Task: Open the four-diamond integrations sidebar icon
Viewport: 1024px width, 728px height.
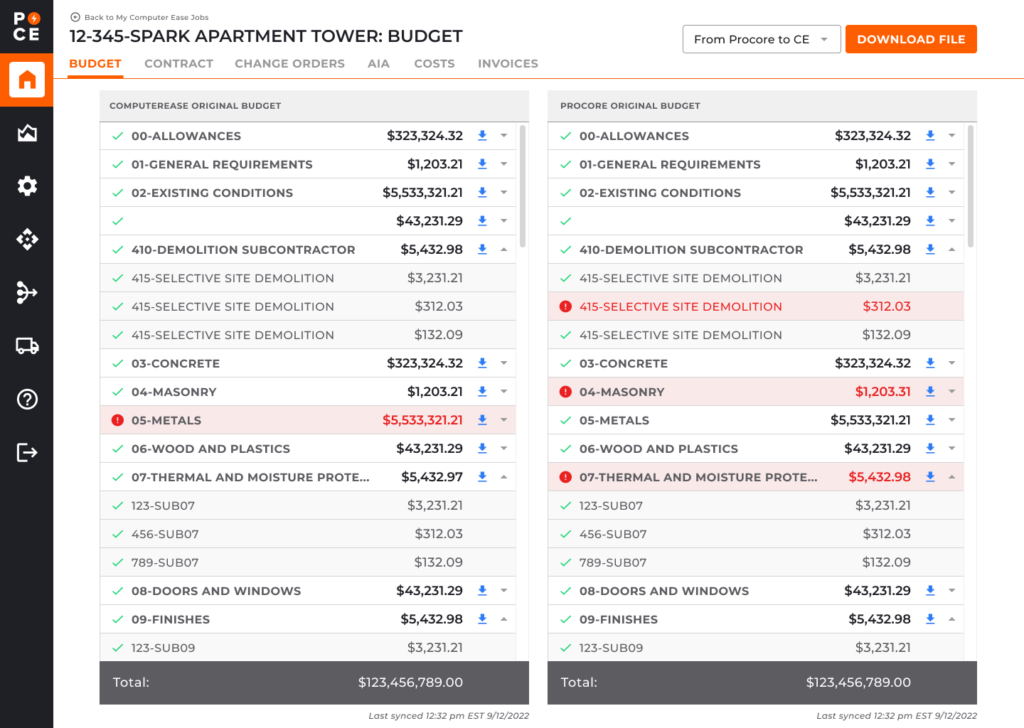Action: 27,240
